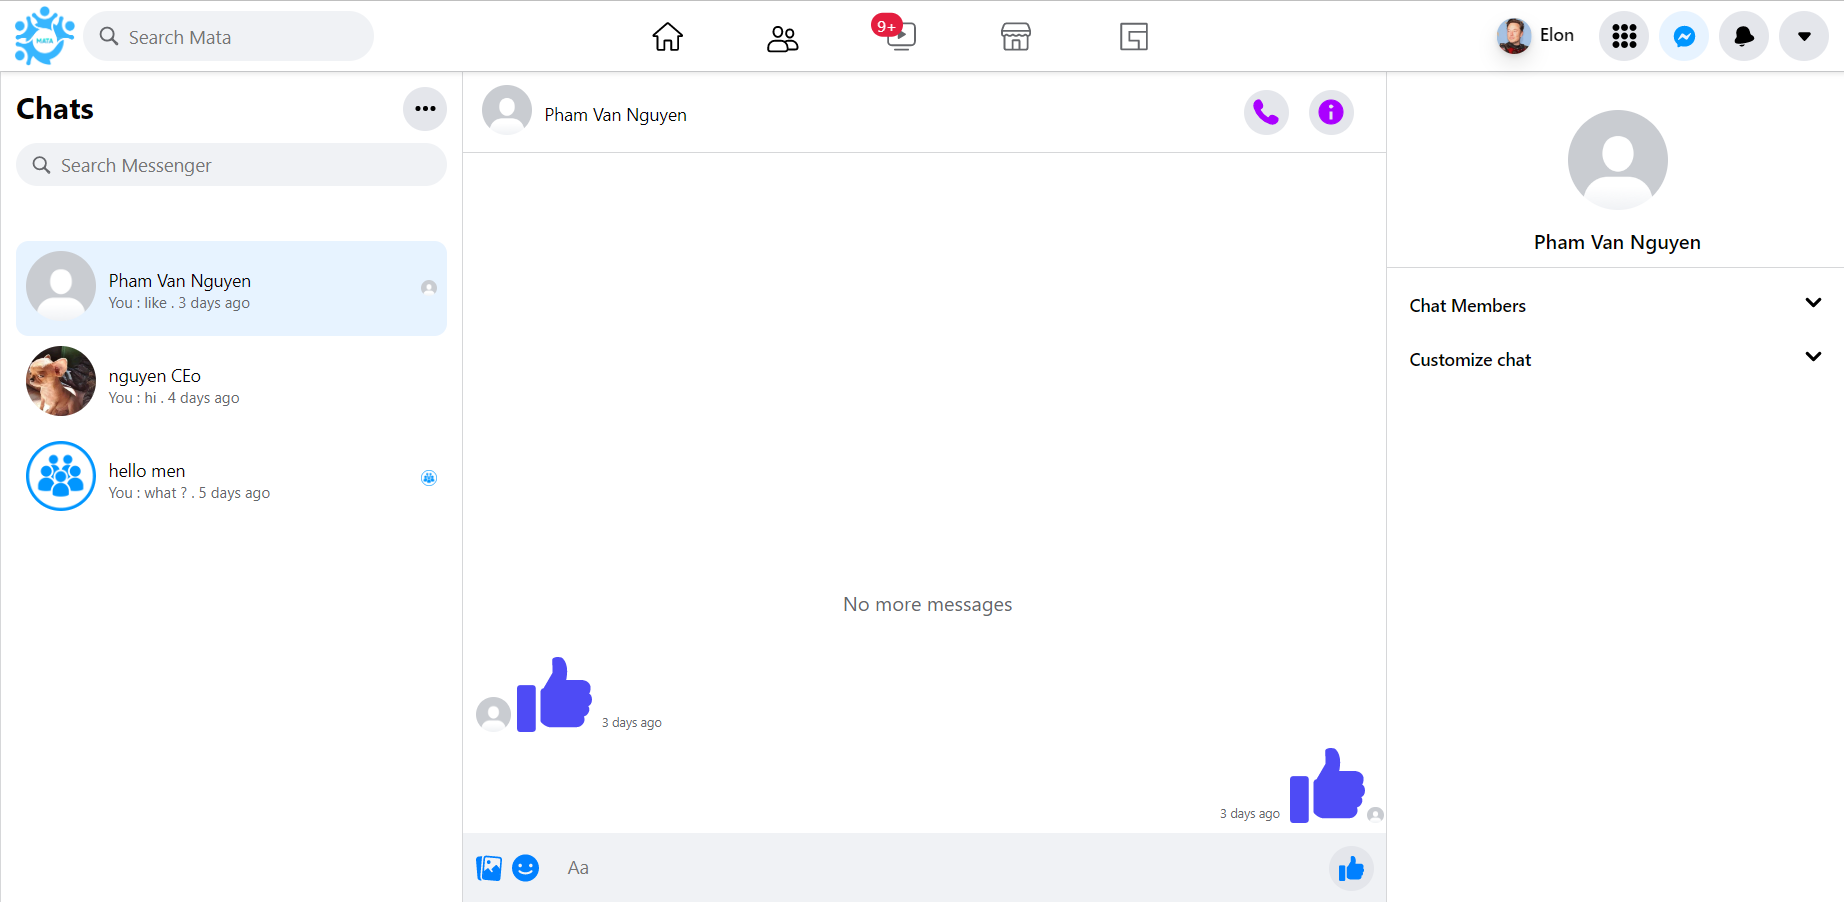The height and width of the screenshot is (902, 1844).
Task: Open the Watch video feed
Action: 899,36
